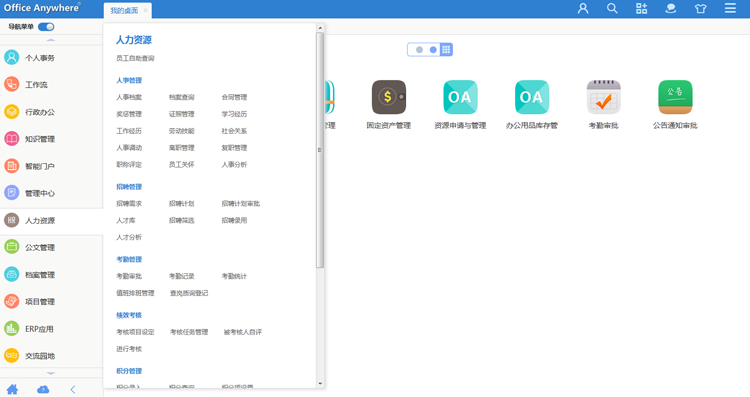The width and height of the screenshot is (750, 397).
Task: Open the 招聘计划审批 entry
Action: click(x=241, y=204)
